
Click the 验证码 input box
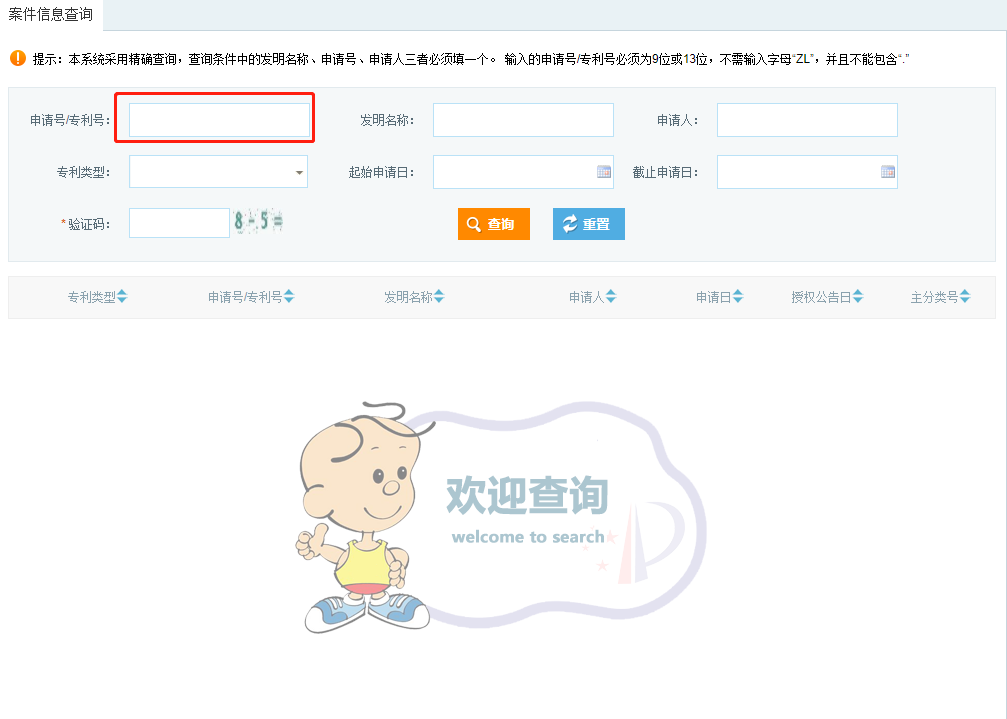pyautogui.click(x=179, y=223)
